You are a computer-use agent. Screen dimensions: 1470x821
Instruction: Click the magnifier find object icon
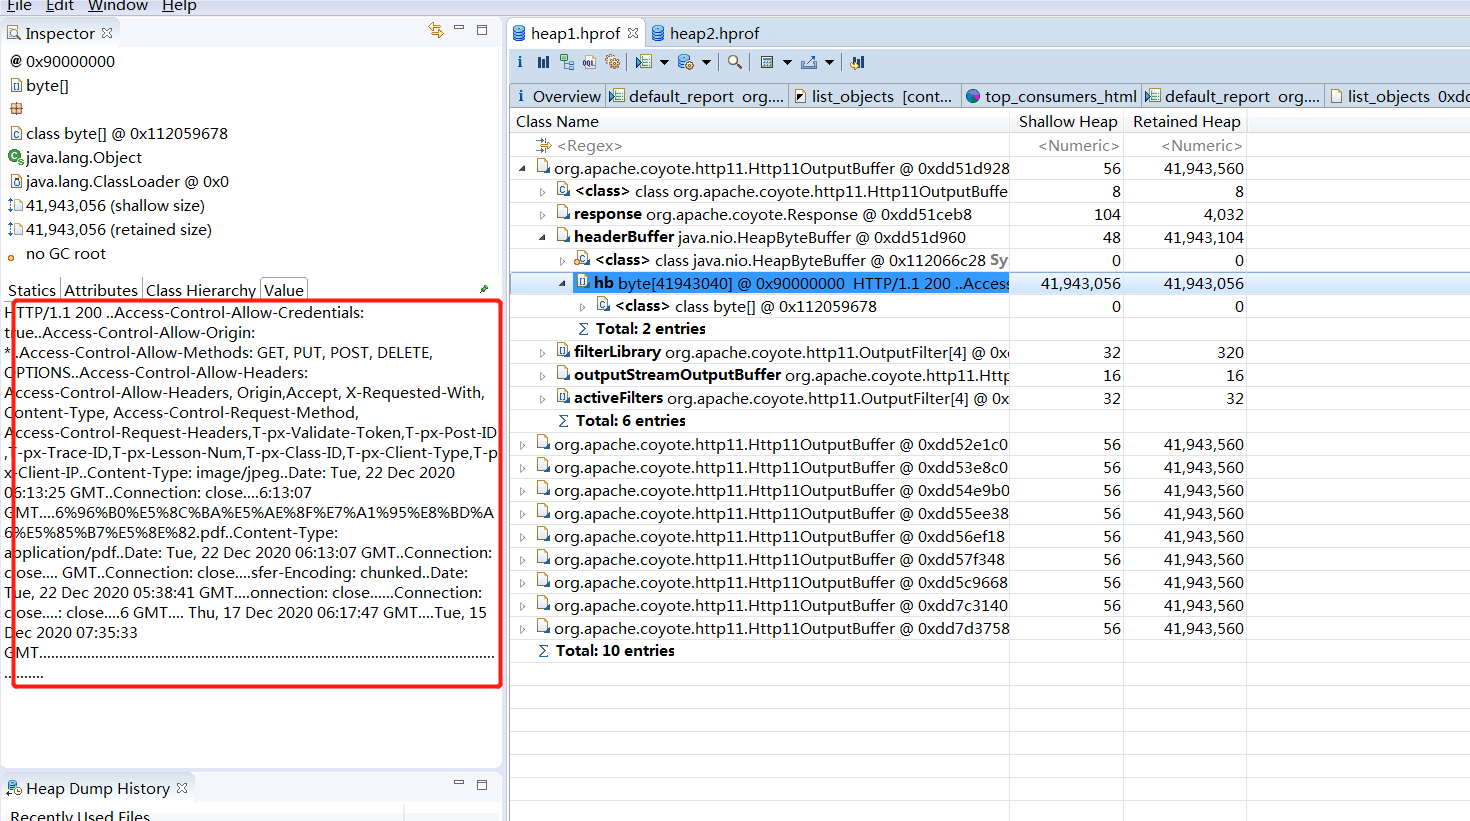tap(735, 62)
